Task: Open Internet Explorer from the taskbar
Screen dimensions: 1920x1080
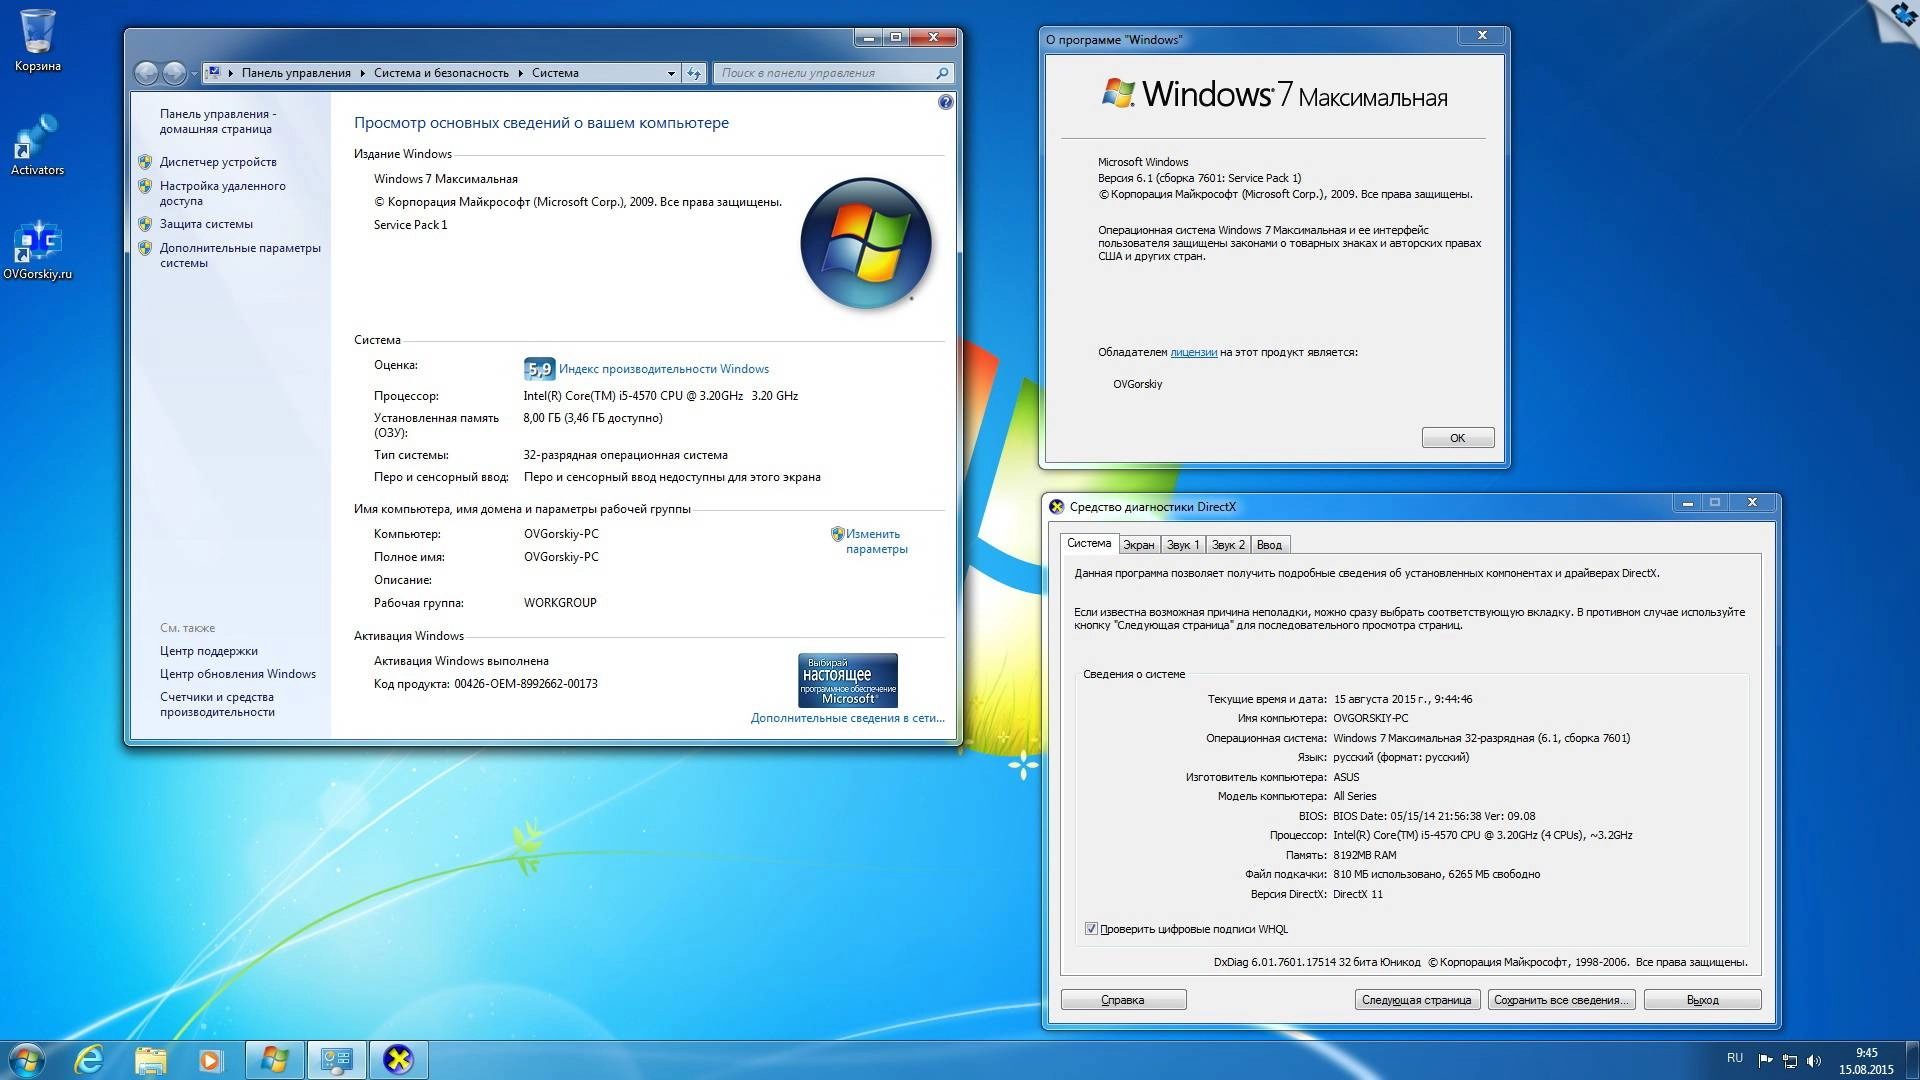Action: [91, 1059]
